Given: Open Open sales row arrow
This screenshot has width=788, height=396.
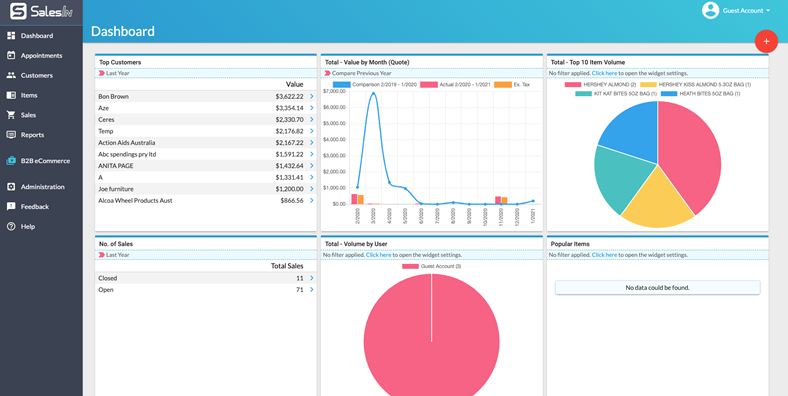Looking at the screenshot, I should 312,289.
